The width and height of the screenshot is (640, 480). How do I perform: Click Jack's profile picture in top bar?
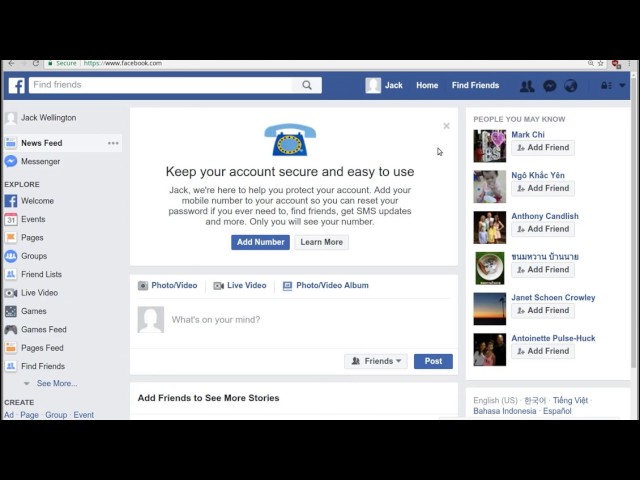click(x=373, y=85)
